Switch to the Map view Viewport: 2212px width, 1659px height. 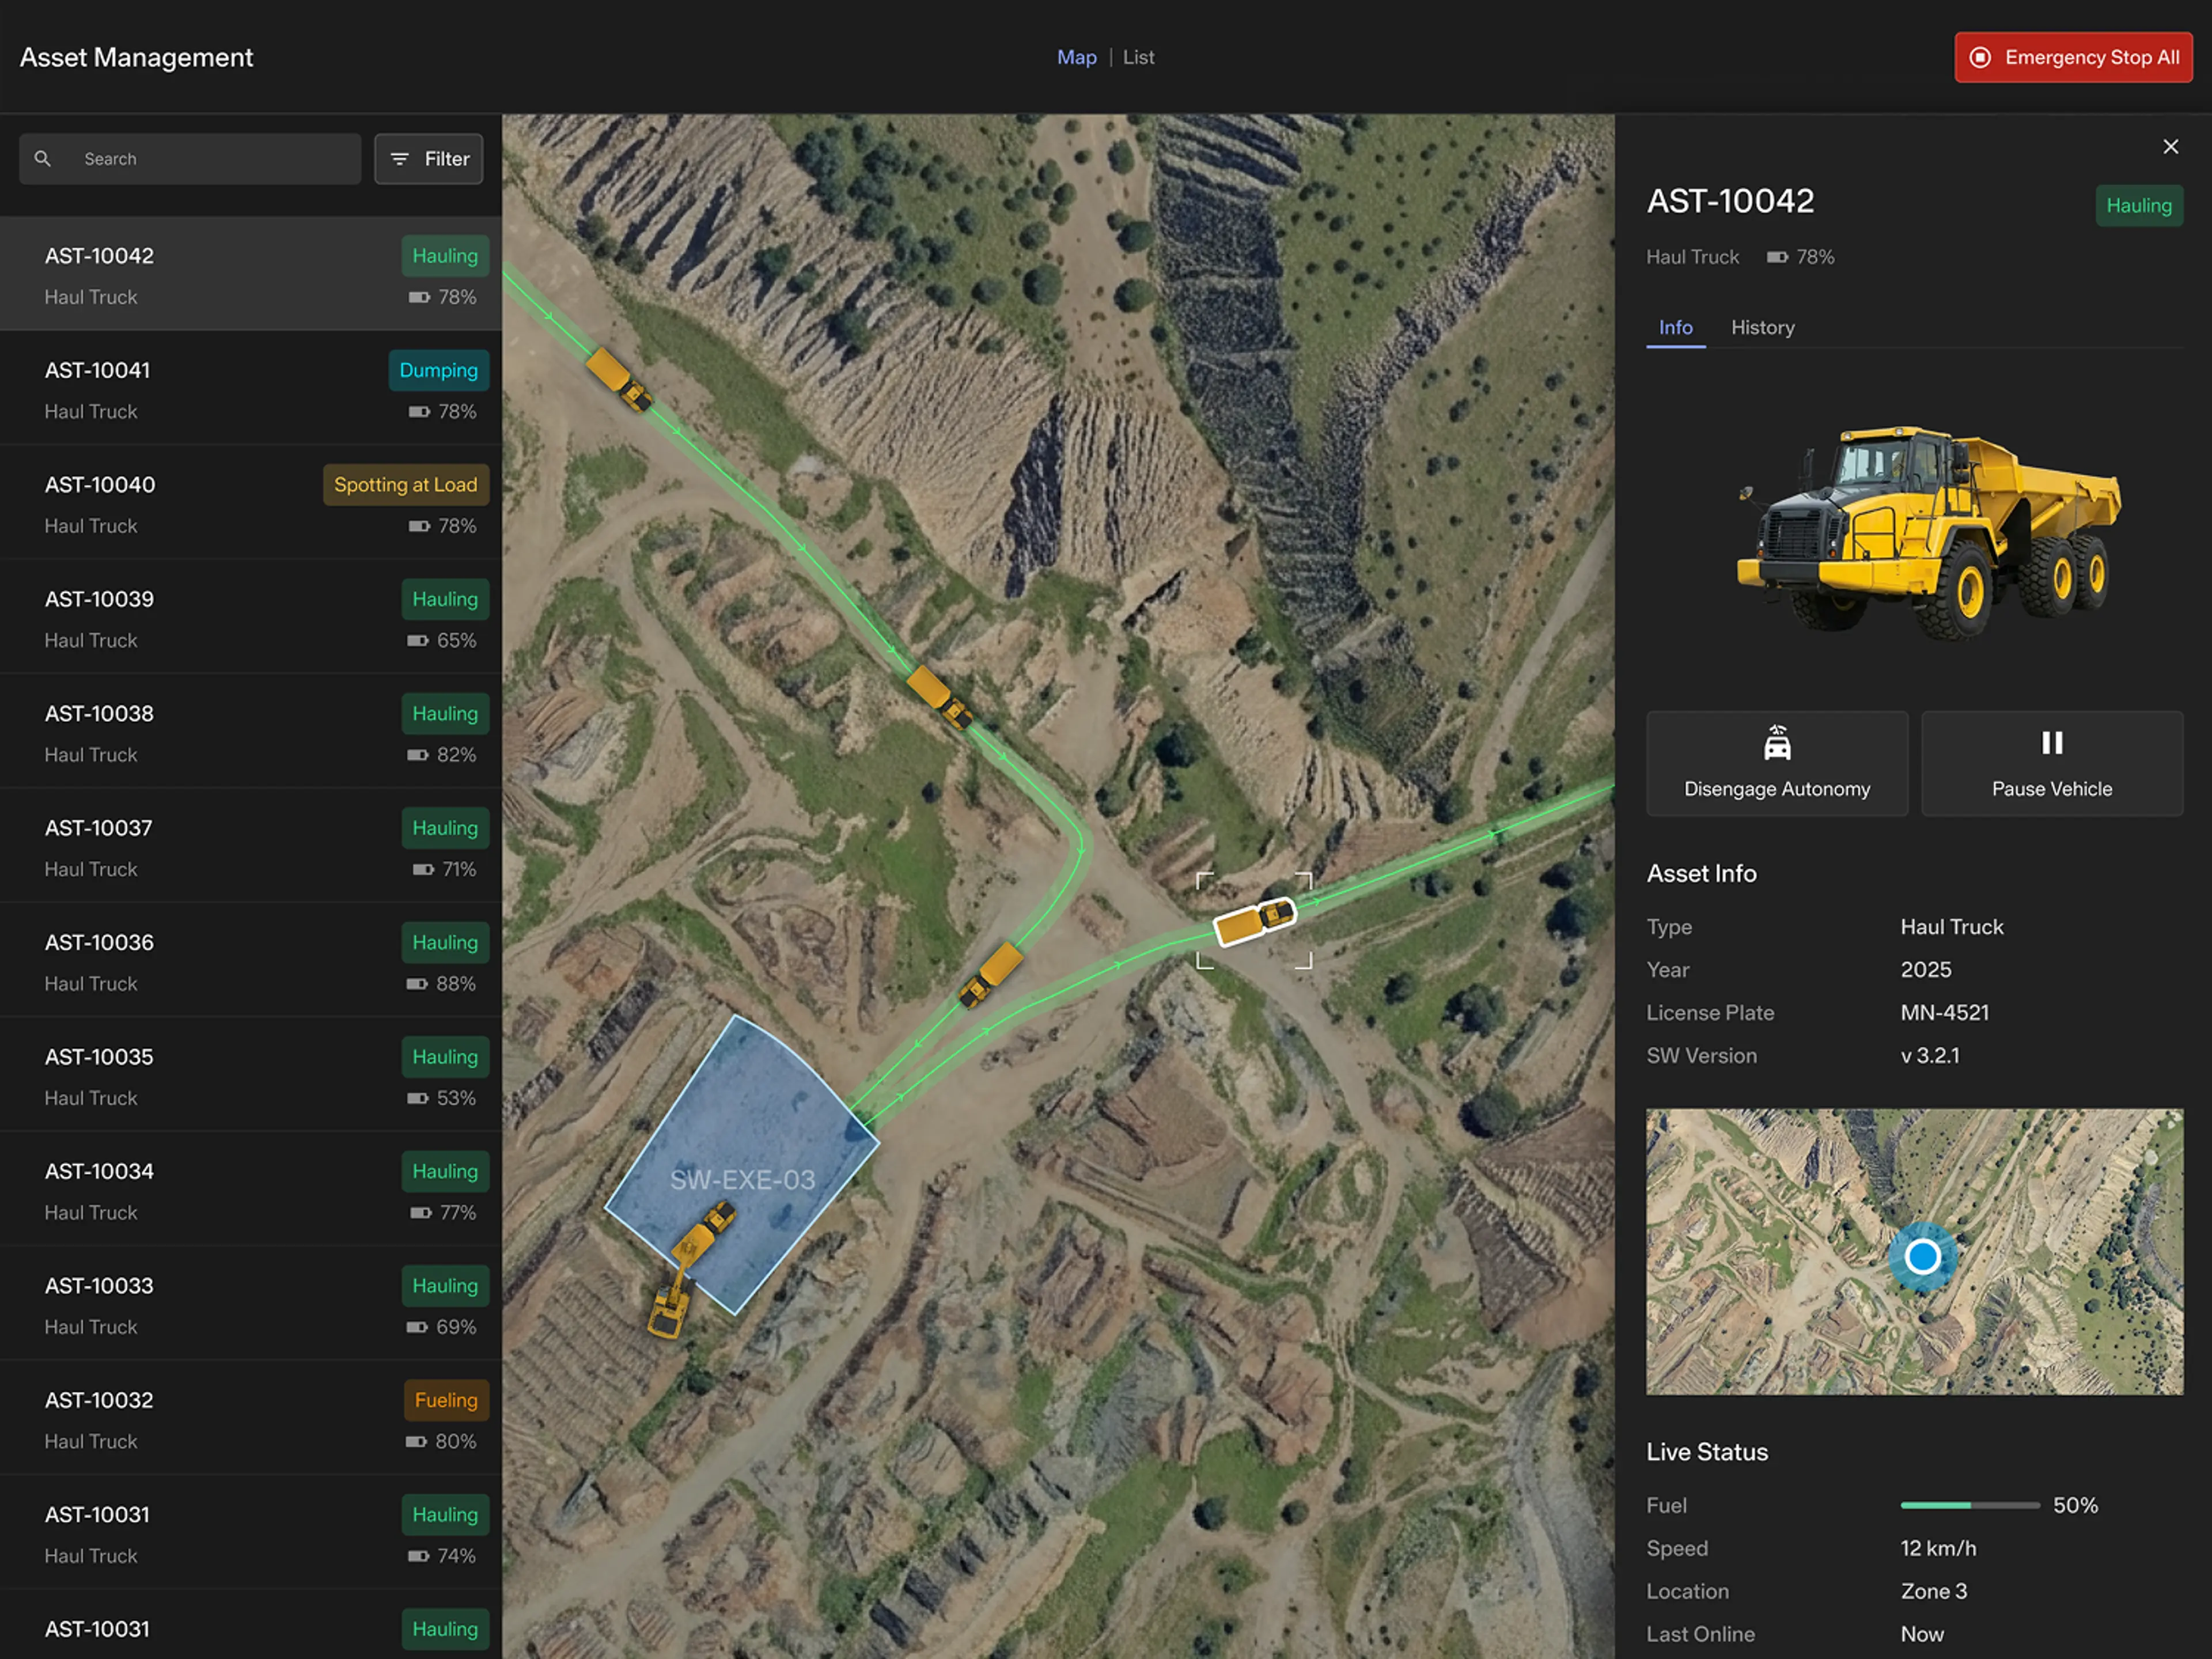pos(1077,57)
